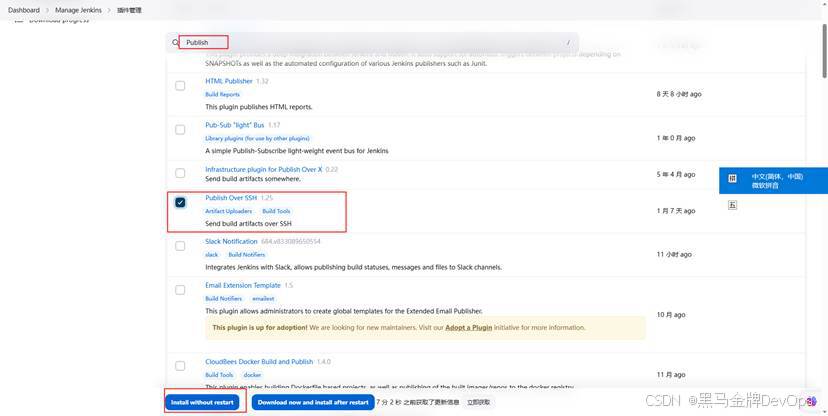The height and width of the screenshot is (416, 828).
Task: Open the Email Extension Template link
Action: [x=243, y=285]
